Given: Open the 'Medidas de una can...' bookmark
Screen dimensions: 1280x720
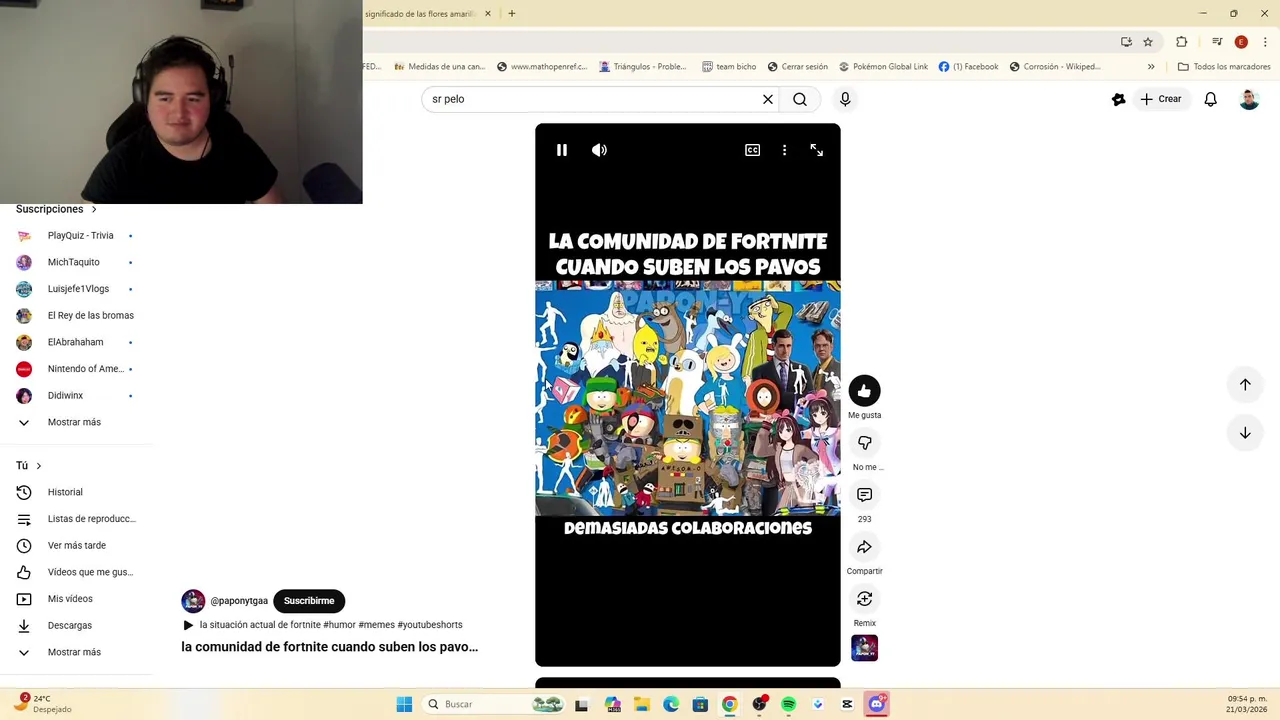Looking at the screenshot, I should (x=440, y=67).
